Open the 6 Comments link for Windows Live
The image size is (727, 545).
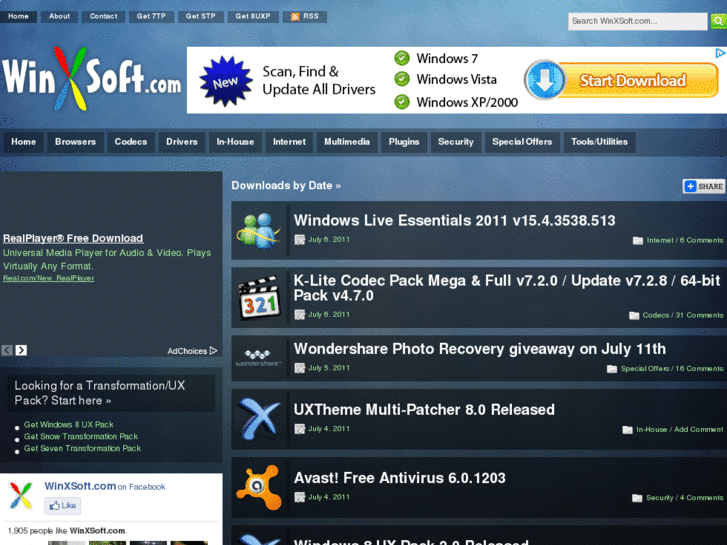[701, 240]
